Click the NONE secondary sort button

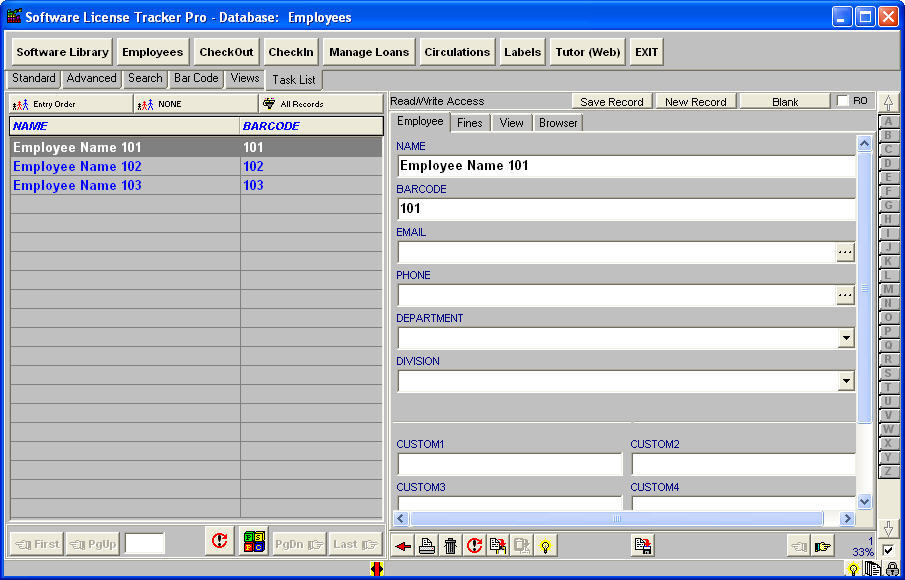click(x=196, y=104)
